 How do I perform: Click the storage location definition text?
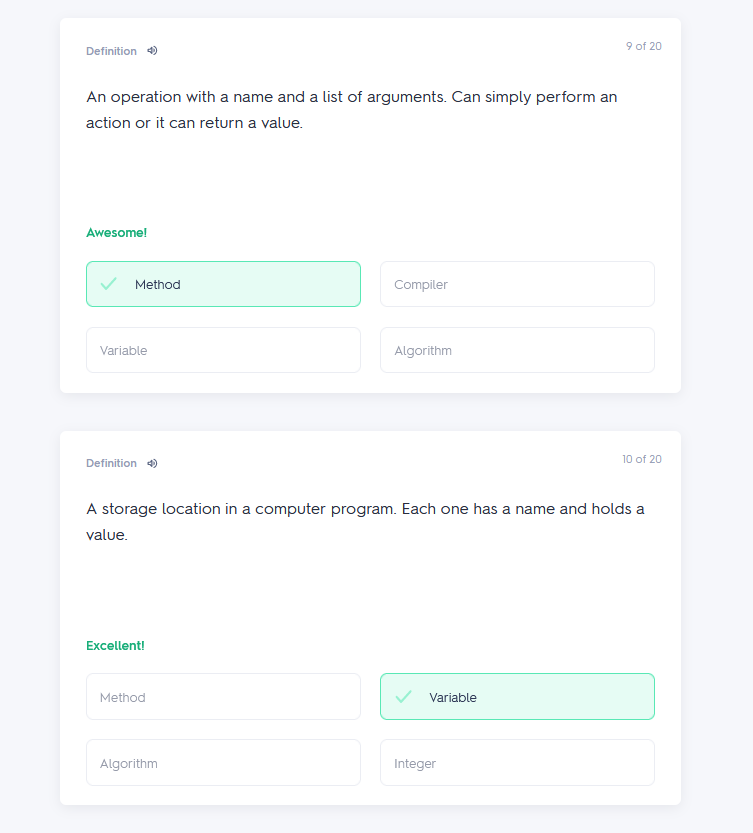[x=365, y=522]
